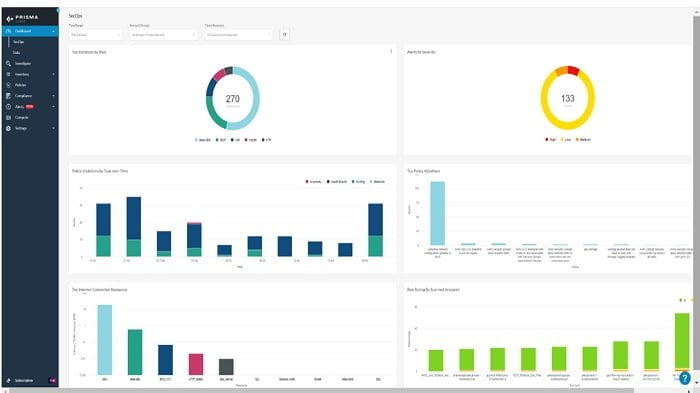Toggle the High severity legend item
The image size is (700, 393).
pos(551,140)
